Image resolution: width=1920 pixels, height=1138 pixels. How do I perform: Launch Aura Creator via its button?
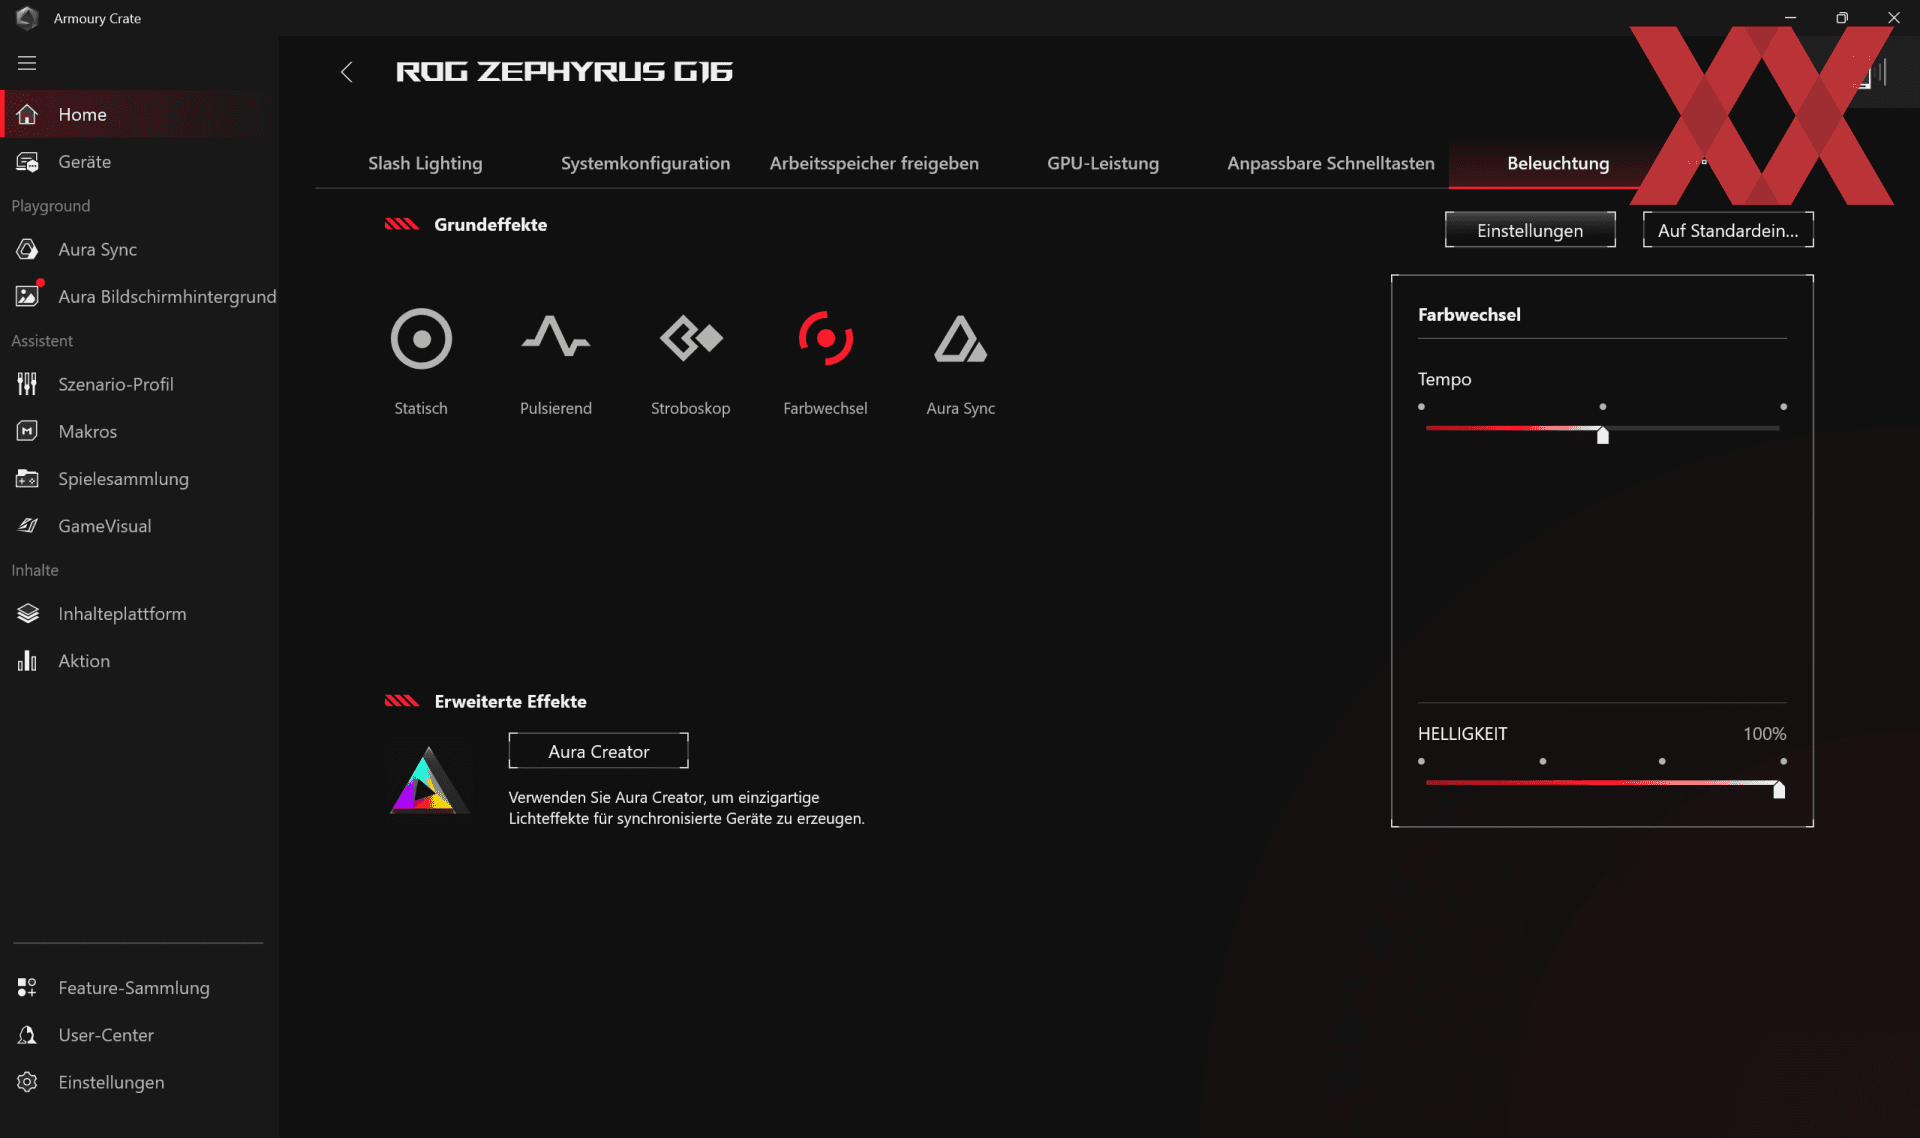598,751
